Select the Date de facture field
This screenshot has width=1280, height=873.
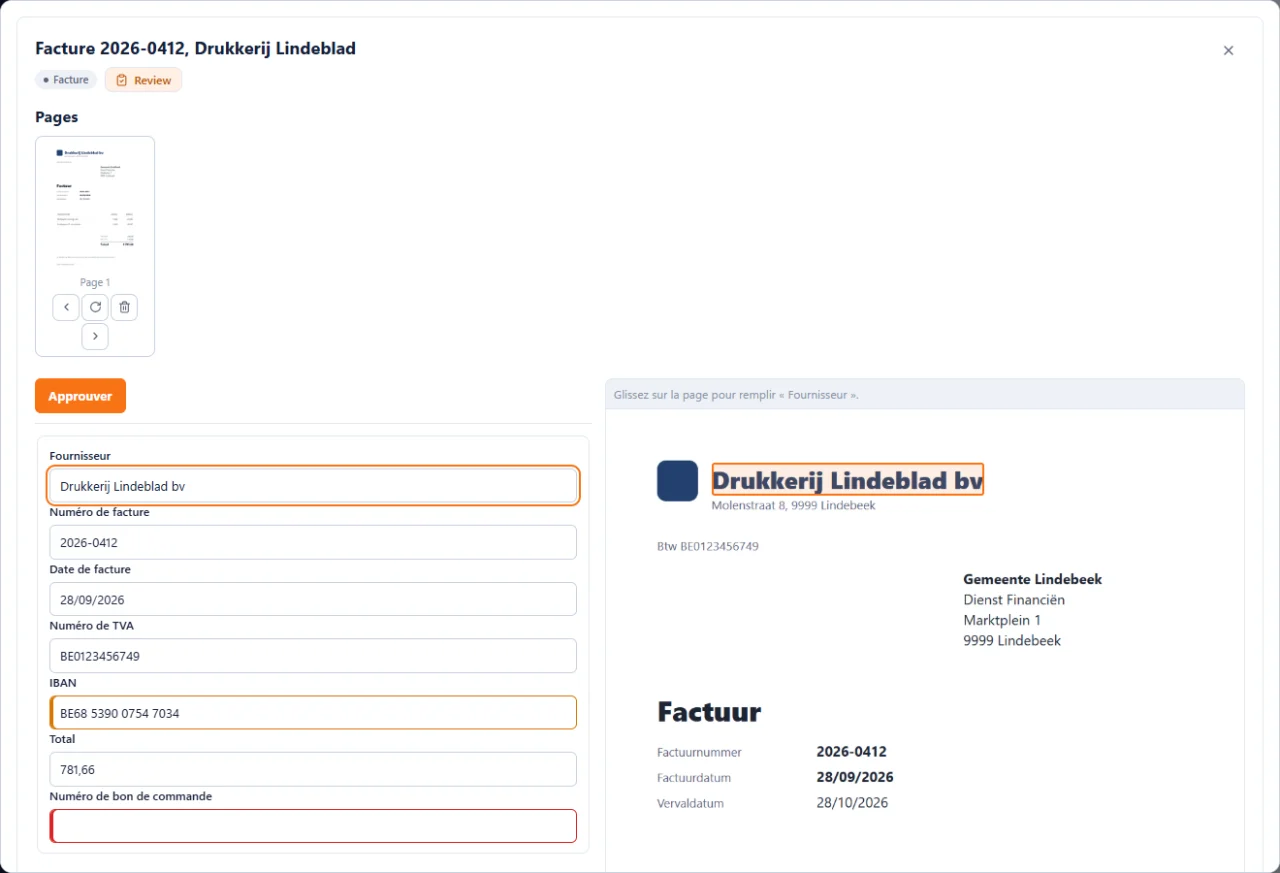(x=313, y=600)
